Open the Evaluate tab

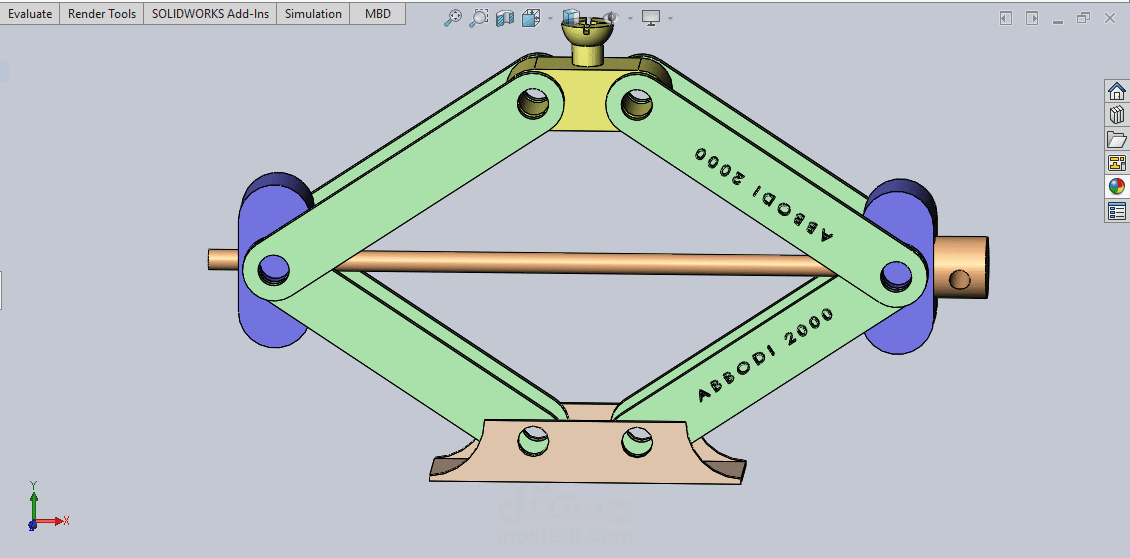click(30, 14)
